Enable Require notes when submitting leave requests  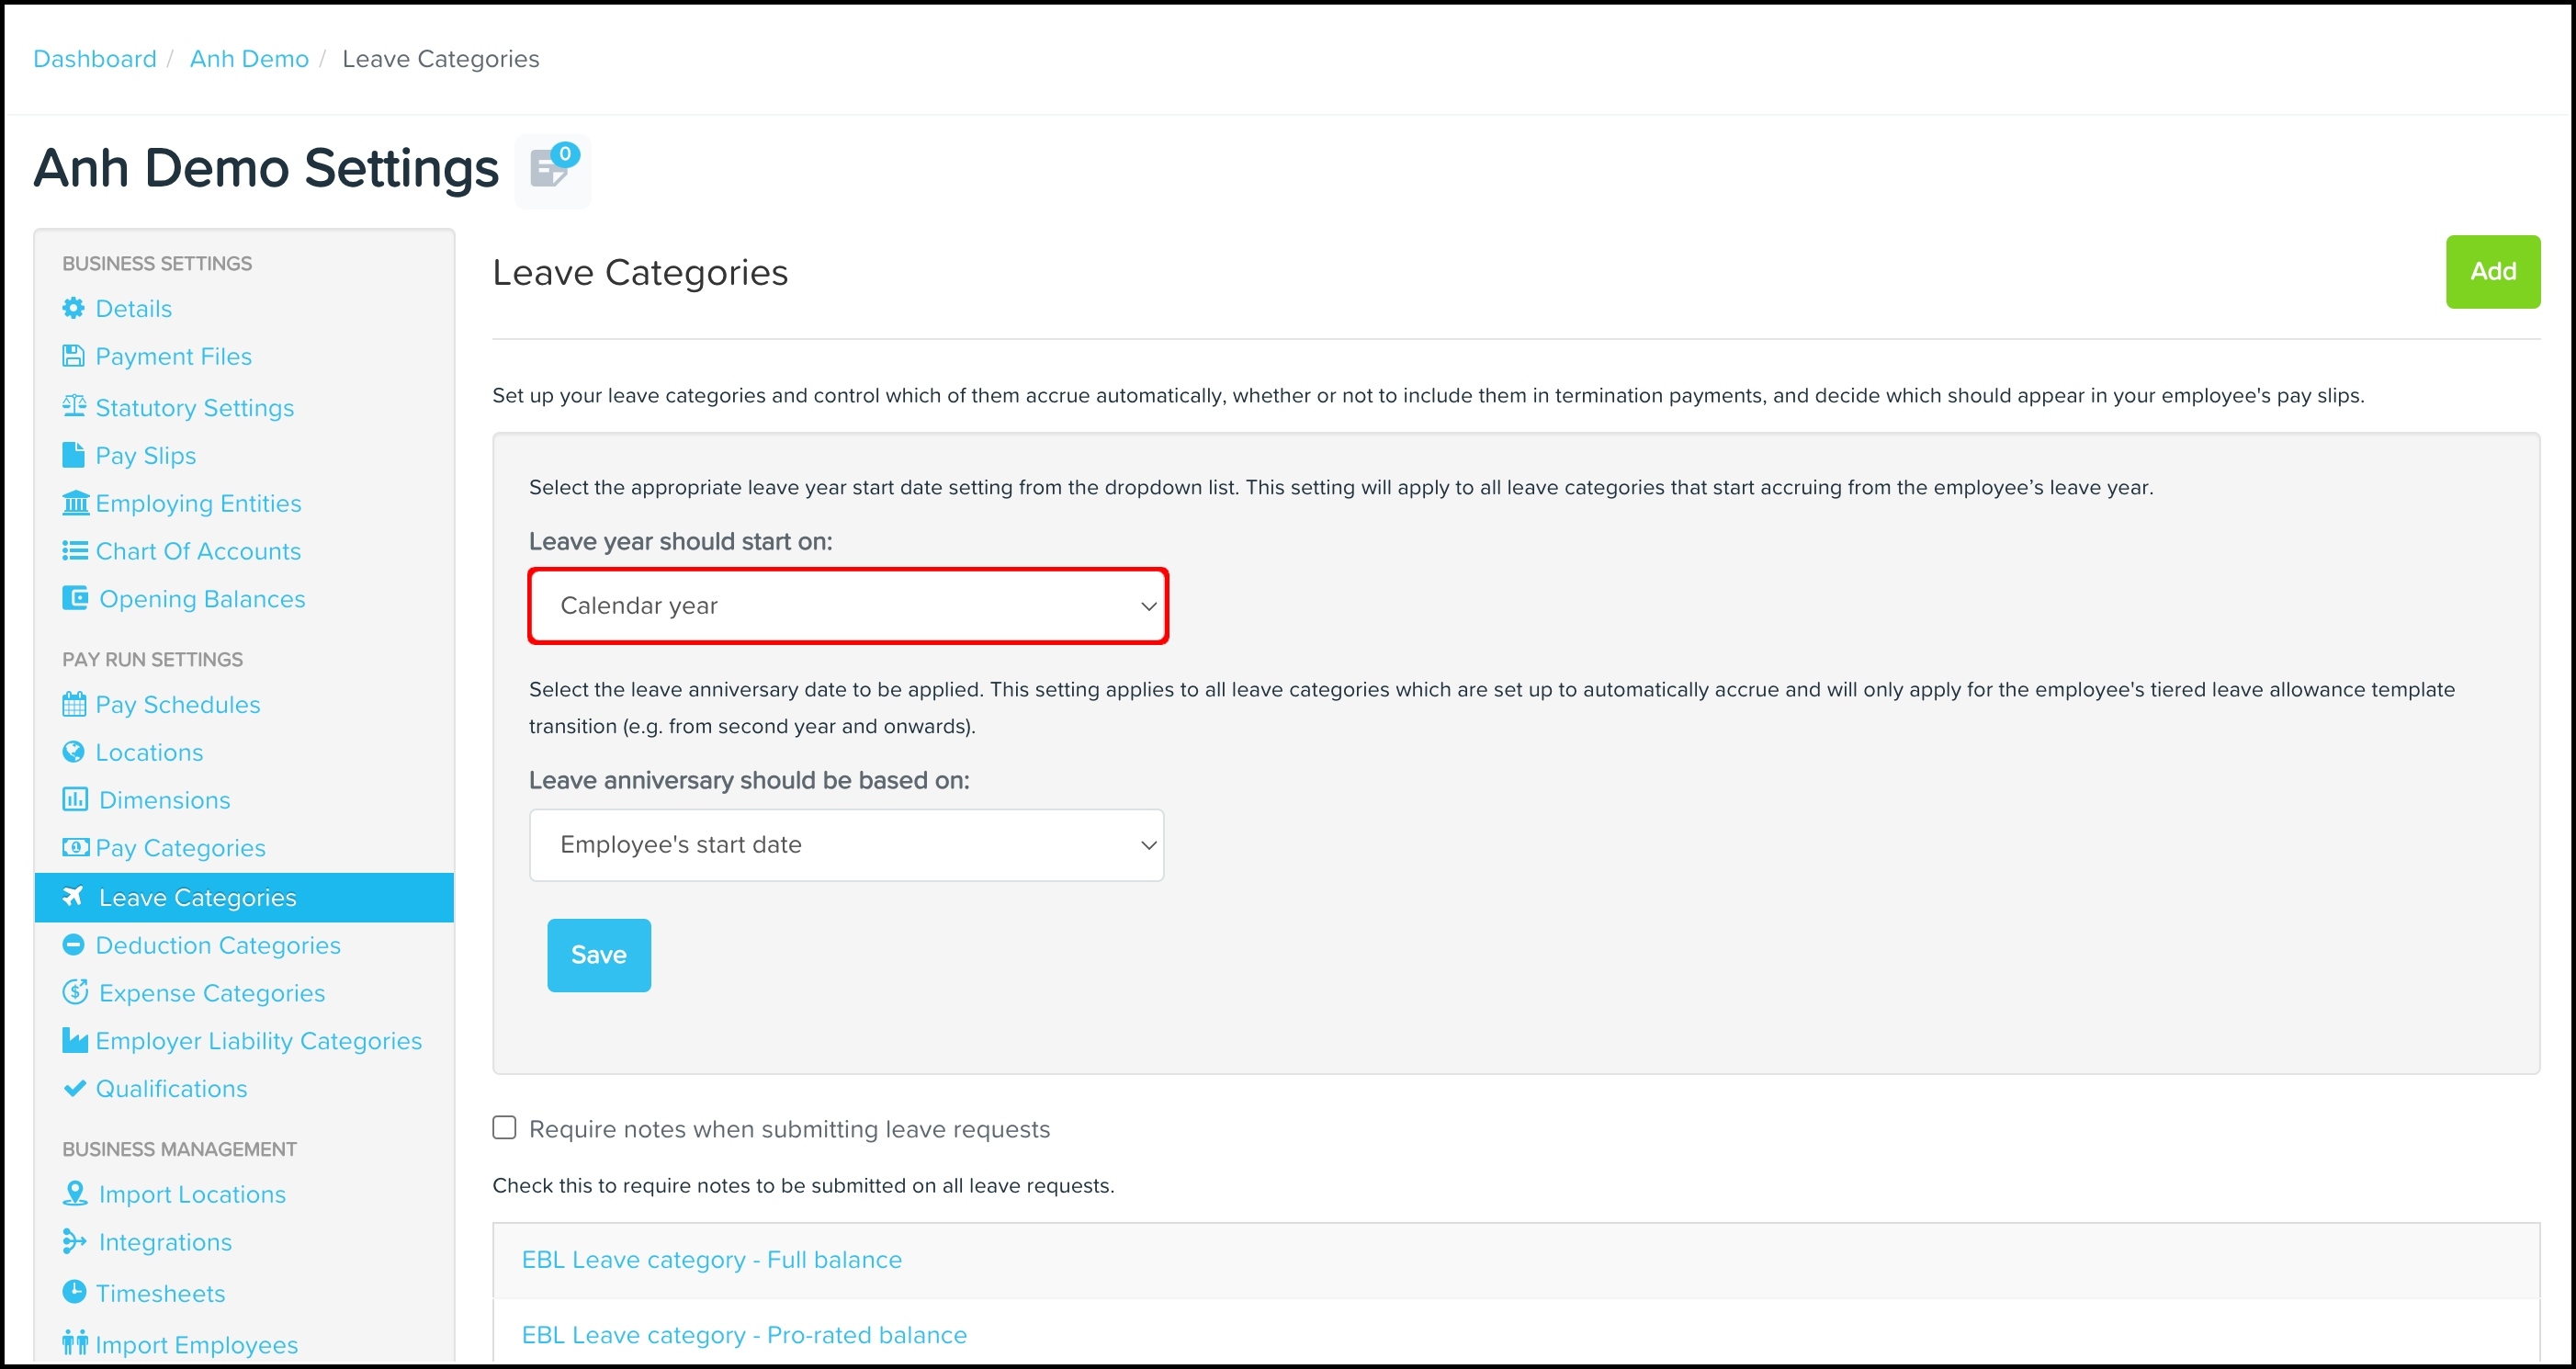pos(505,1128)
